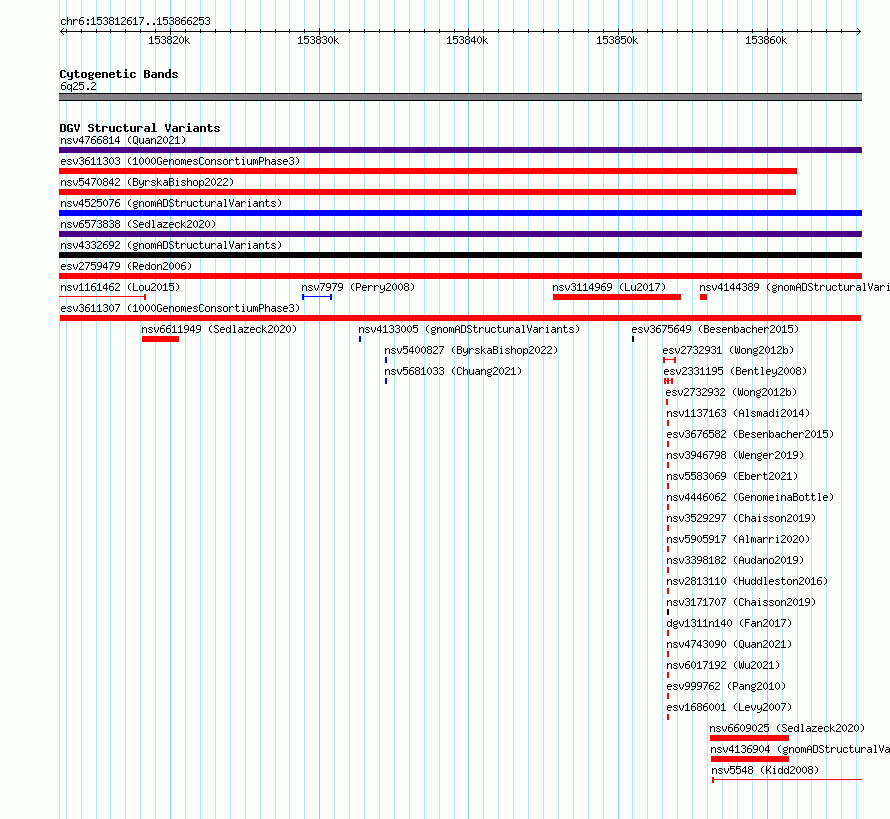Click the 153850k ruler label
This screenshot has height=819, width=890.
pyautogui.click(x=617, y=40)
